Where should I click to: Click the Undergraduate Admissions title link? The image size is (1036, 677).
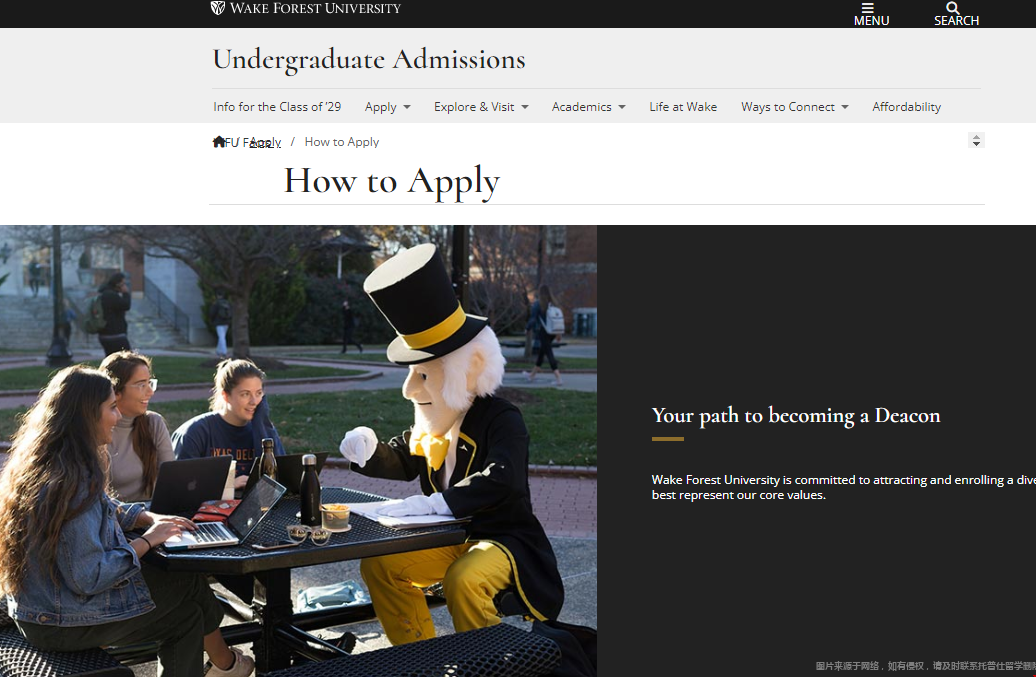tap(369, 59)
